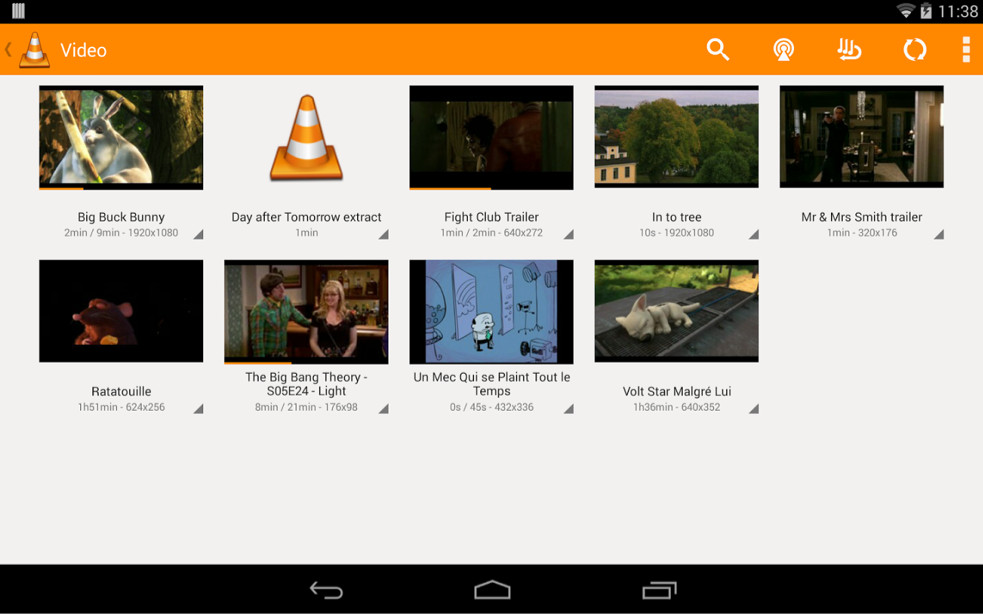
Task: Tap the sort-by icon in toolbar
Action: (849, 50)
